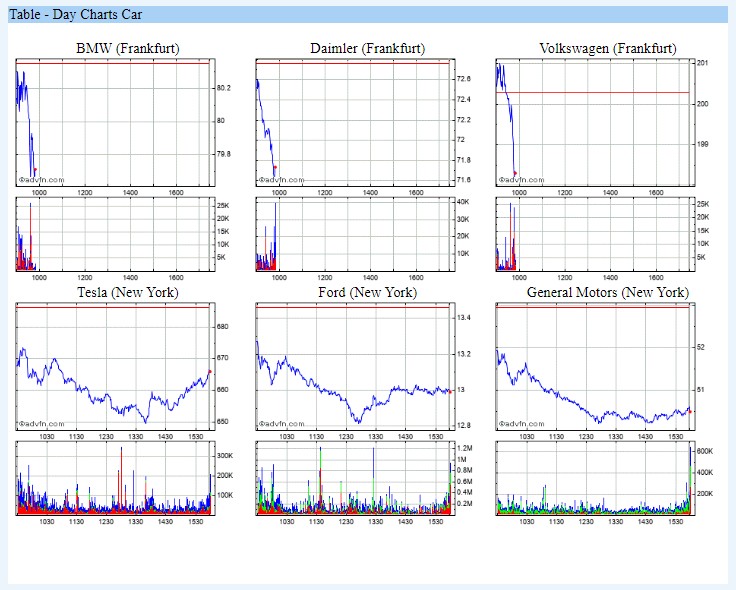Click the 300K volume label on Tesla chart
Screen dimensions: 736x590
pyautogui.click(x=225, y=456)
